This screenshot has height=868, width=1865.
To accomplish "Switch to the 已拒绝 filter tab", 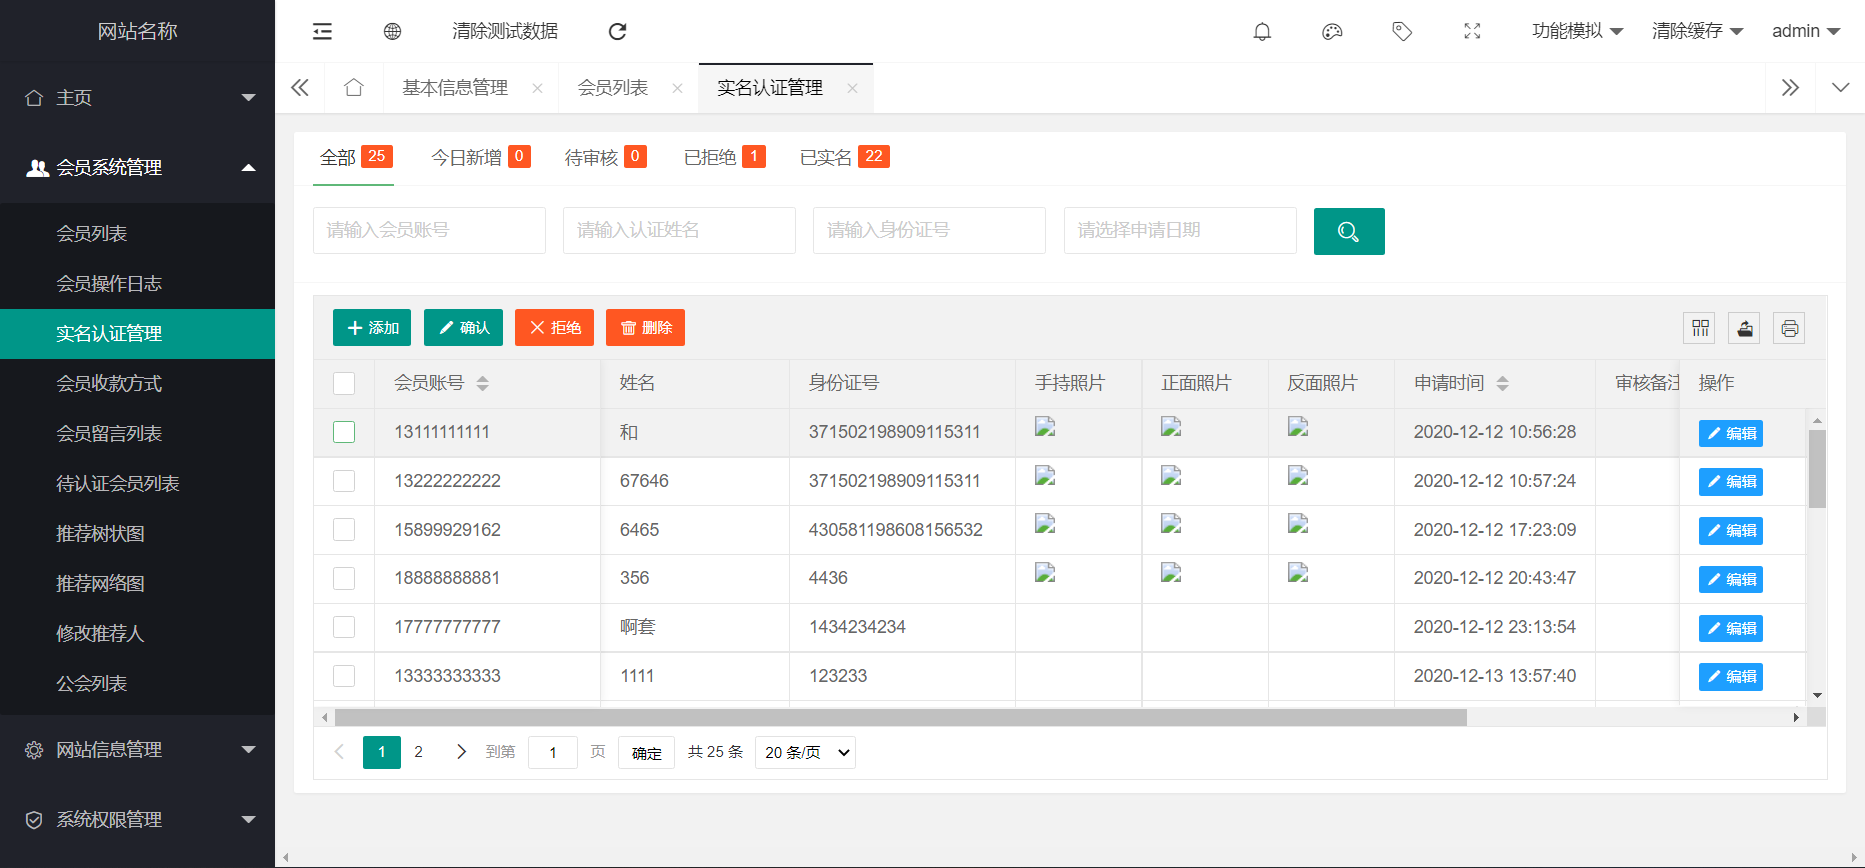I will click(x=724, y=157).
